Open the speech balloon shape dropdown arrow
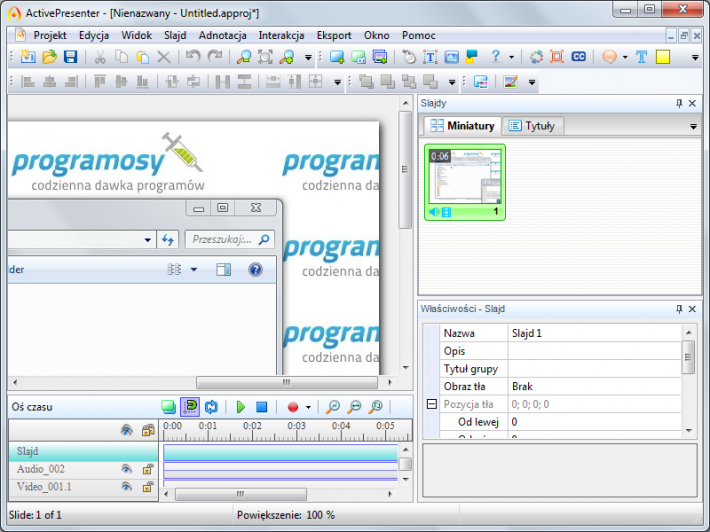Image resolution: width=710 pixels, height=532 pixels. (625, 57)
